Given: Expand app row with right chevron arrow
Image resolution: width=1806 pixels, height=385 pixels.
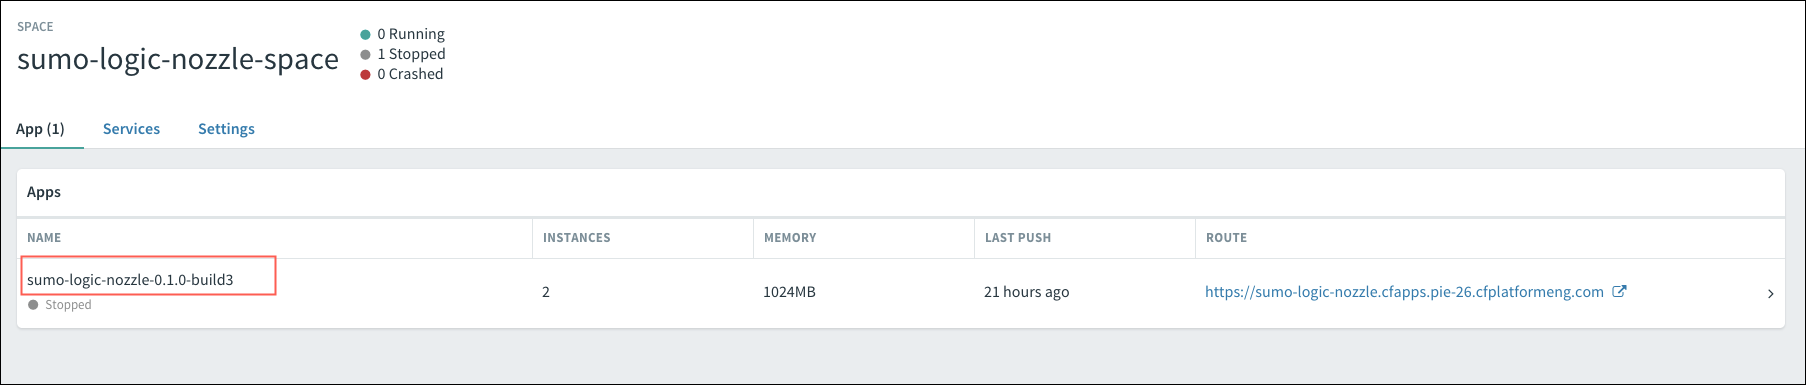Looking at the screenshot, I should click(1770, 293).
